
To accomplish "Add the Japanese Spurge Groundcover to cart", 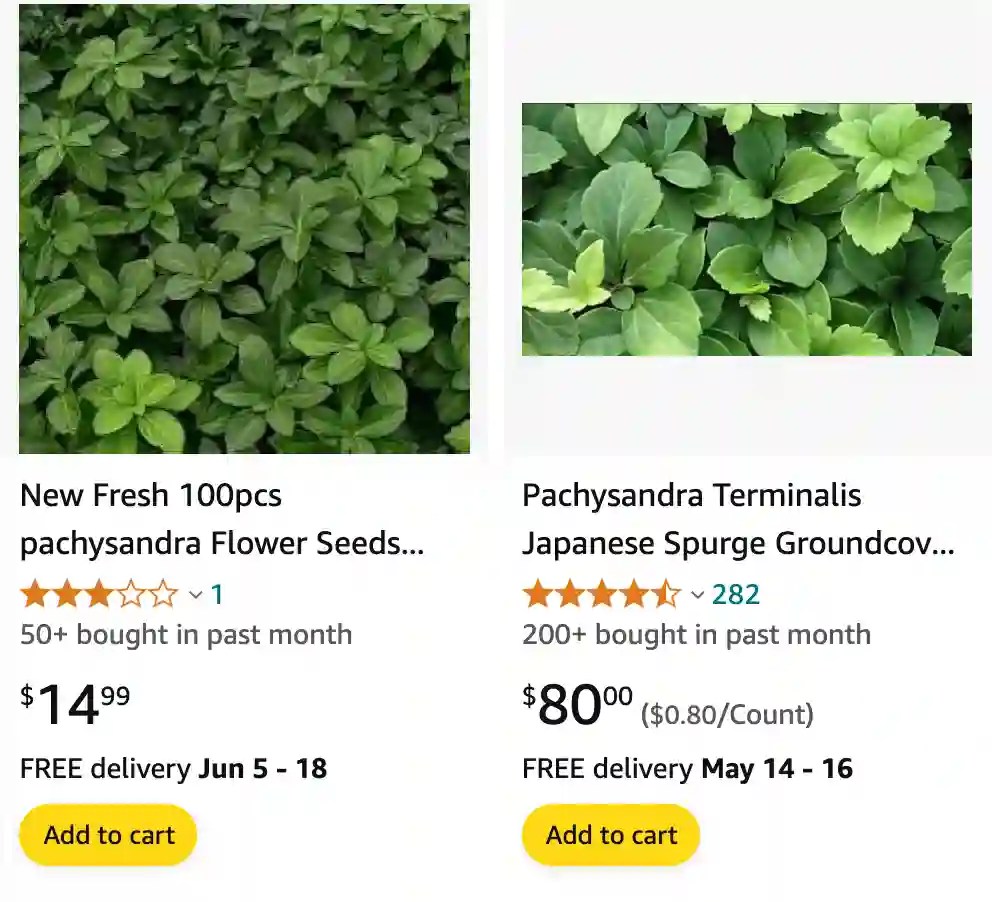I will tap(609, 834).
